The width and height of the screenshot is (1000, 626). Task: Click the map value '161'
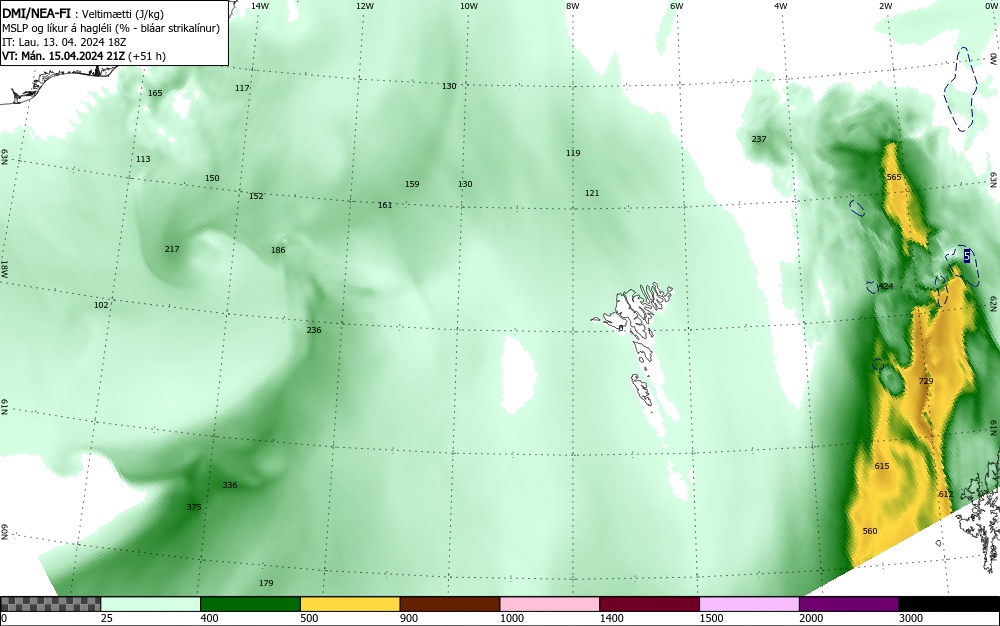[385, 205]
